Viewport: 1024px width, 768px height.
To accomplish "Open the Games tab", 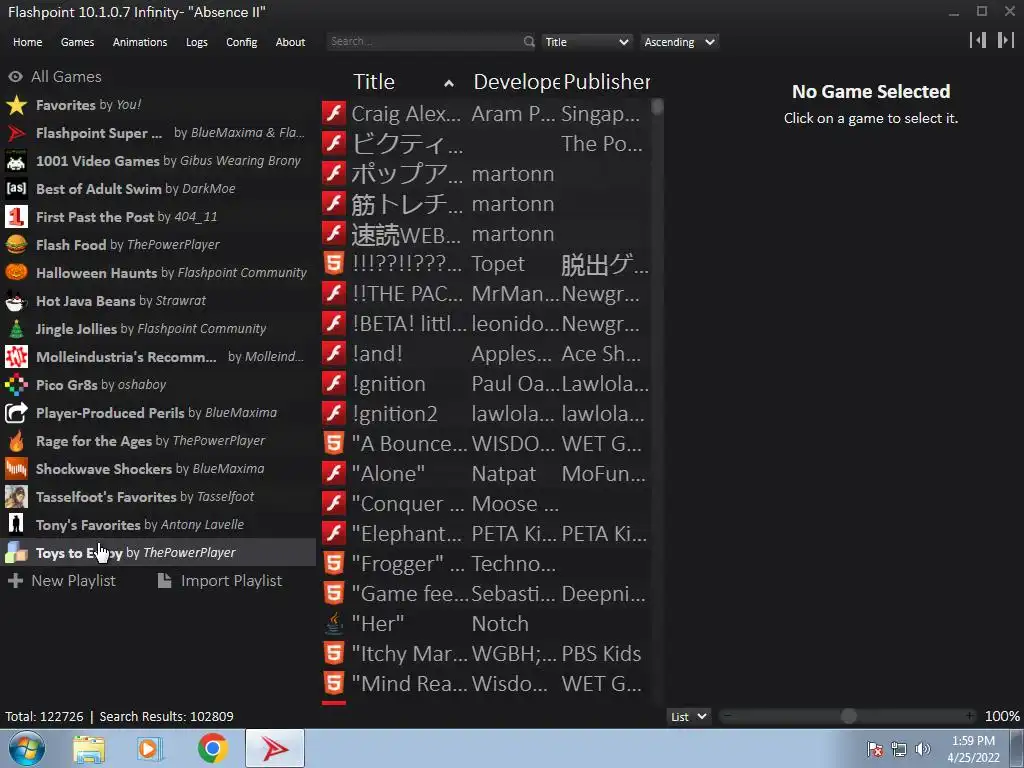I will (x=77, y=42).
